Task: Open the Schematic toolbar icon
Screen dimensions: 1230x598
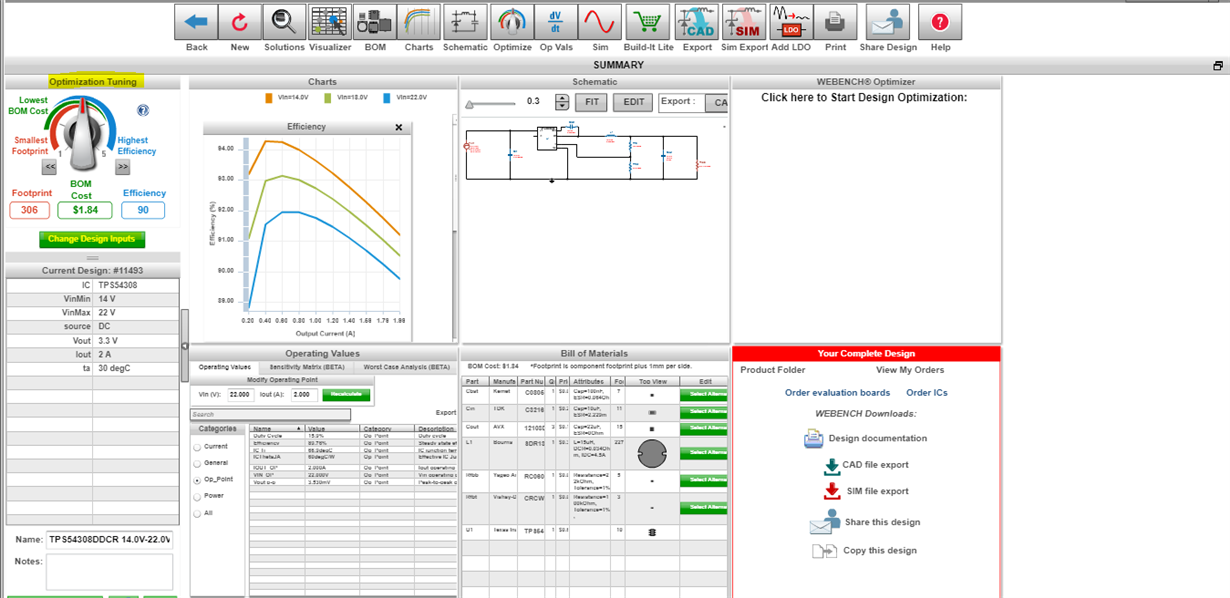Action: pos(465,22)
